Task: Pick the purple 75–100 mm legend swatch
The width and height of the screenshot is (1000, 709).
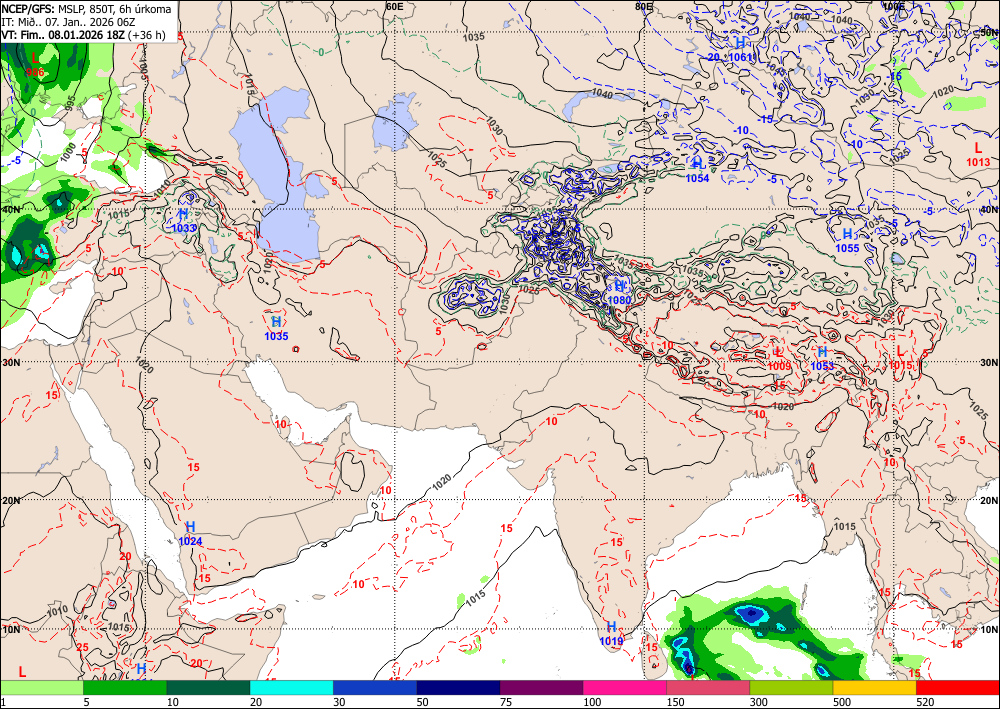Action: 541,687
